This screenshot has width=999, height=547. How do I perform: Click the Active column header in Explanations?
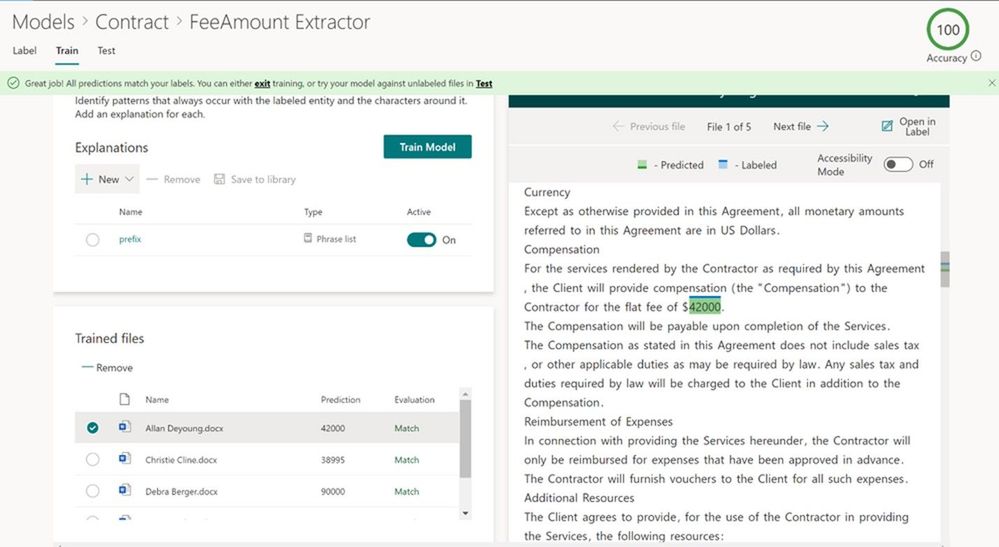(x=419, y=211)
